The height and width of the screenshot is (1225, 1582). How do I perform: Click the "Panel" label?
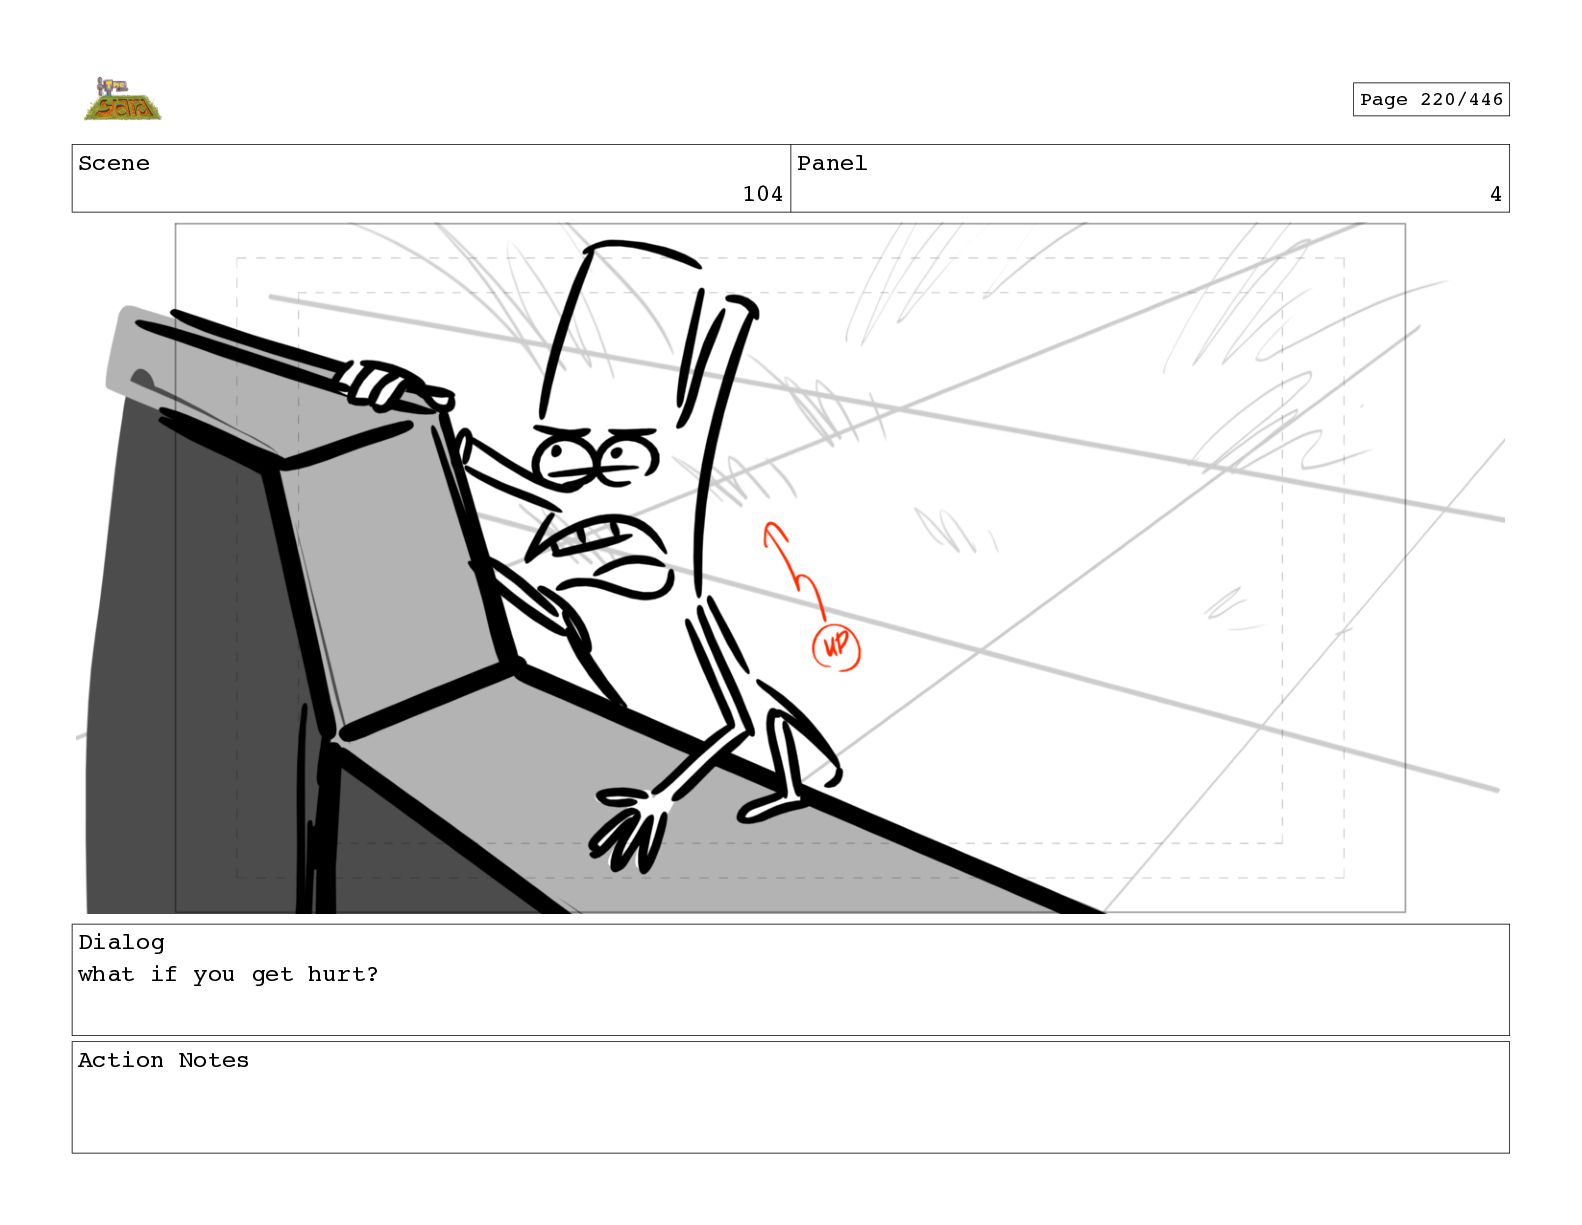pos(832,163)
